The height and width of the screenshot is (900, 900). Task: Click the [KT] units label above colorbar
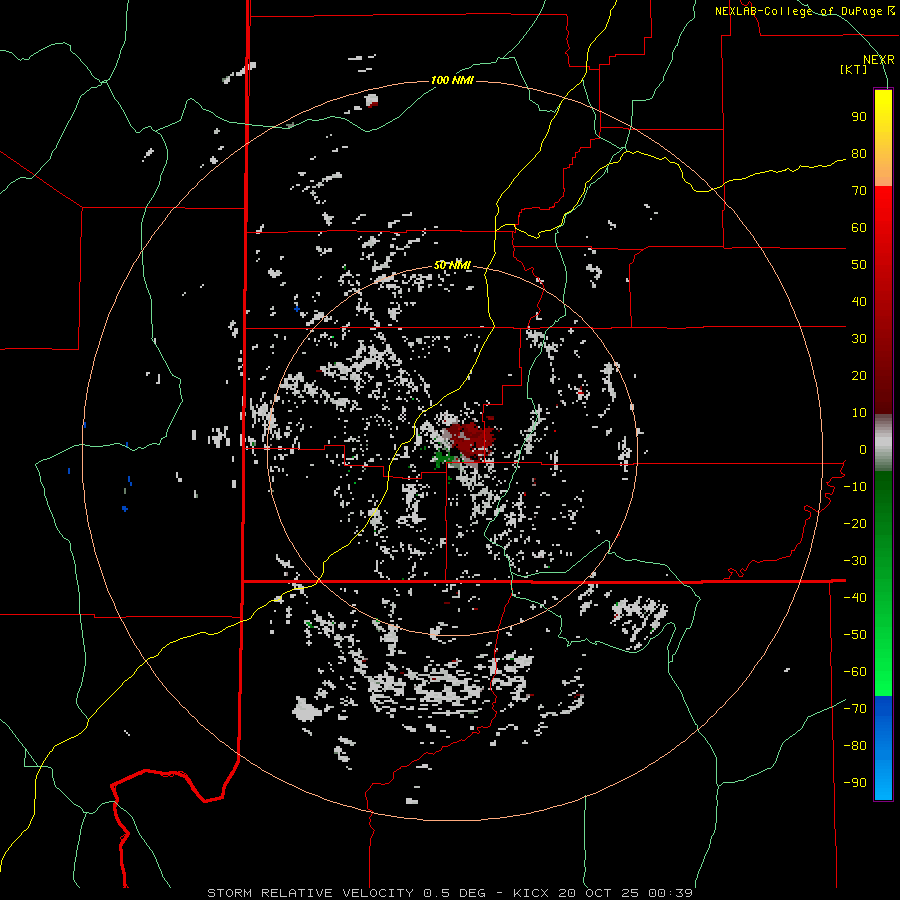tap(854, 69)
